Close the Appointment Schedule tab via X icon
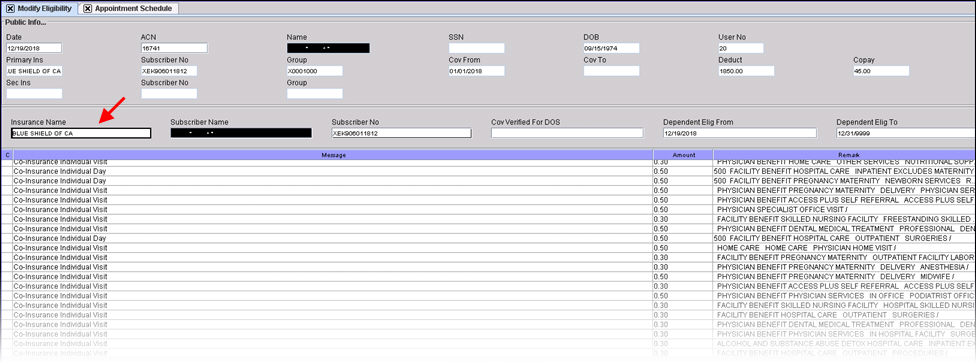Viewport: 976px width, 364px height. tap(87, 9)
